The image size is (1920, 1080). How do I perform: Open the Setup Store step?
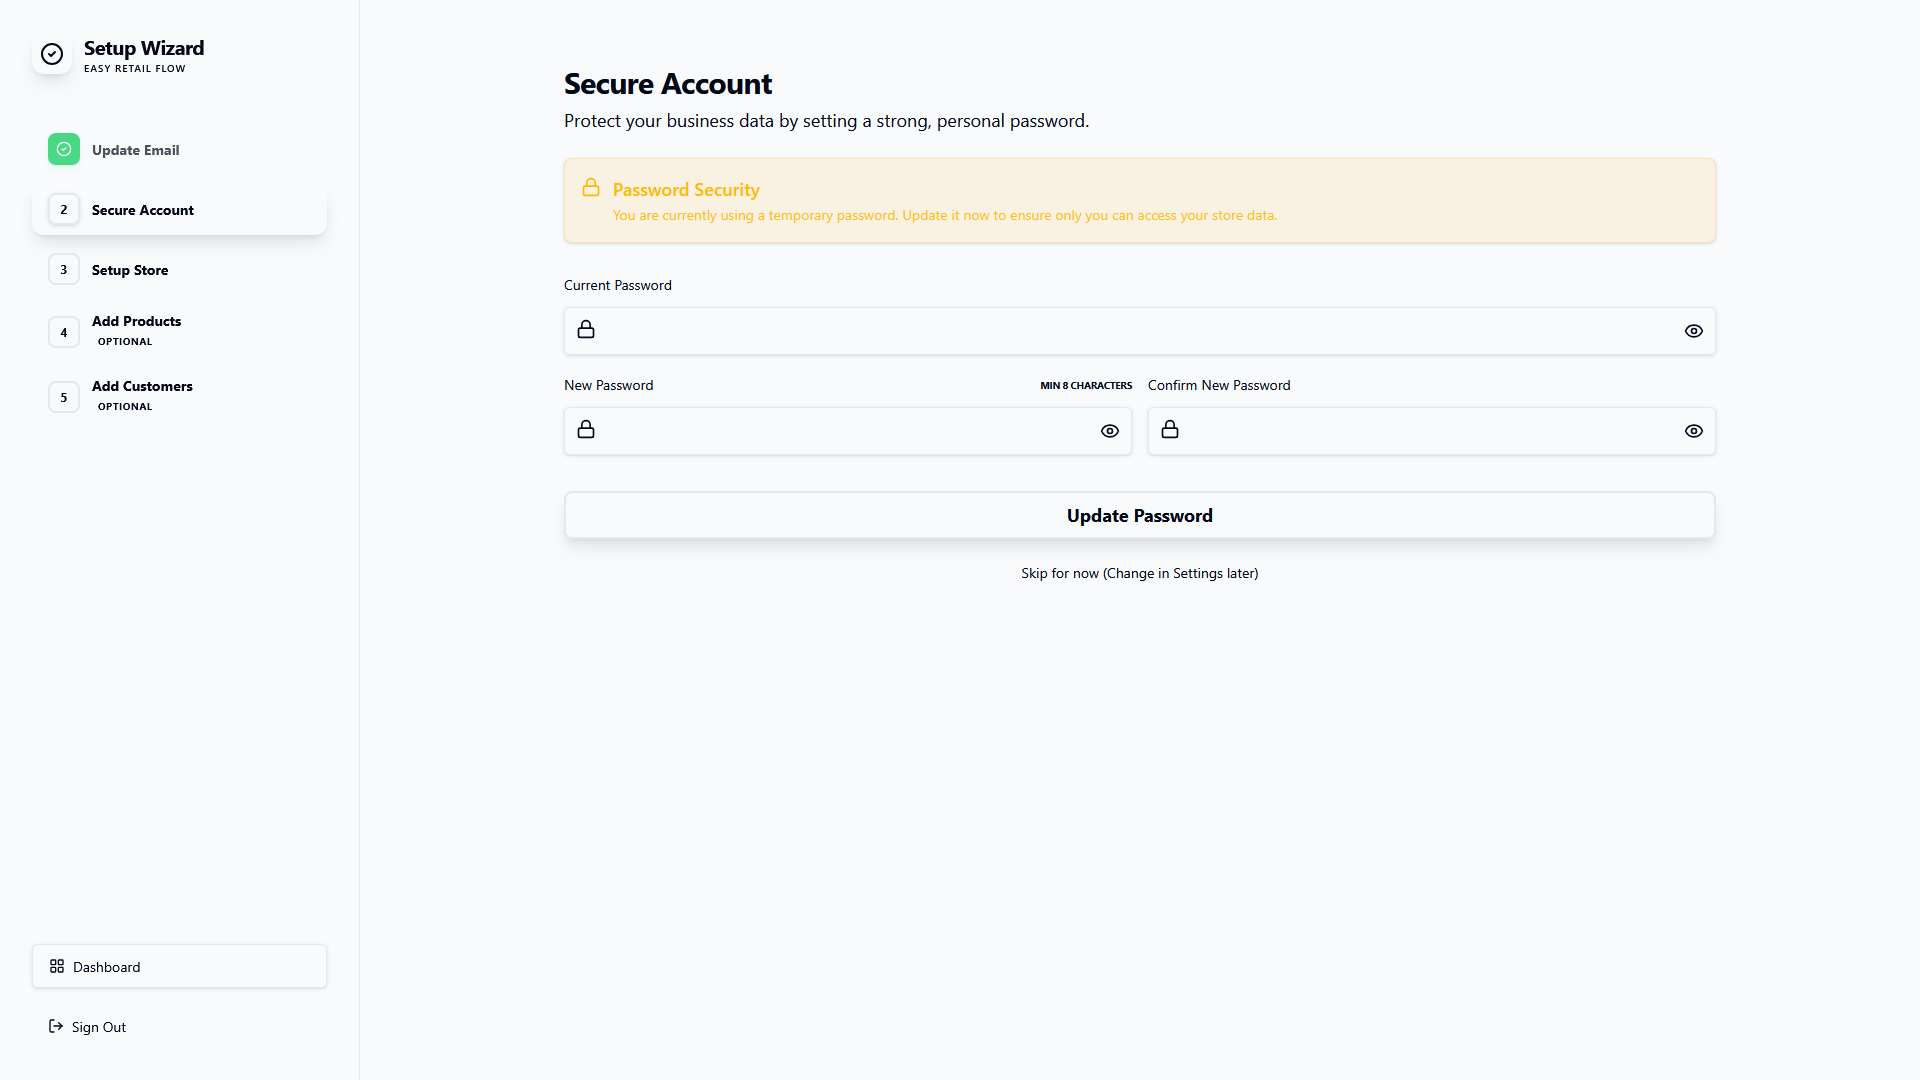[x=179, y=270]
